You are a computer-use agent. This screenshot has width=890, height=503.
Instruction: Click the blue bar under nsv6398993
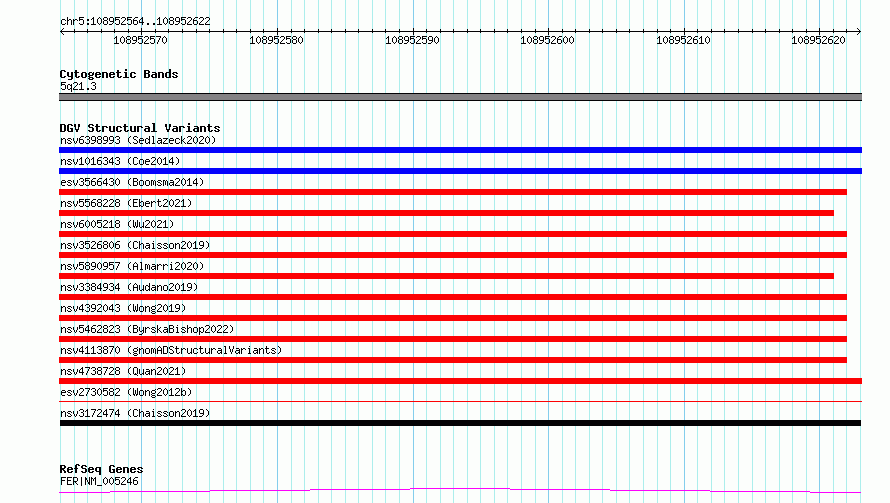(460, 150)
